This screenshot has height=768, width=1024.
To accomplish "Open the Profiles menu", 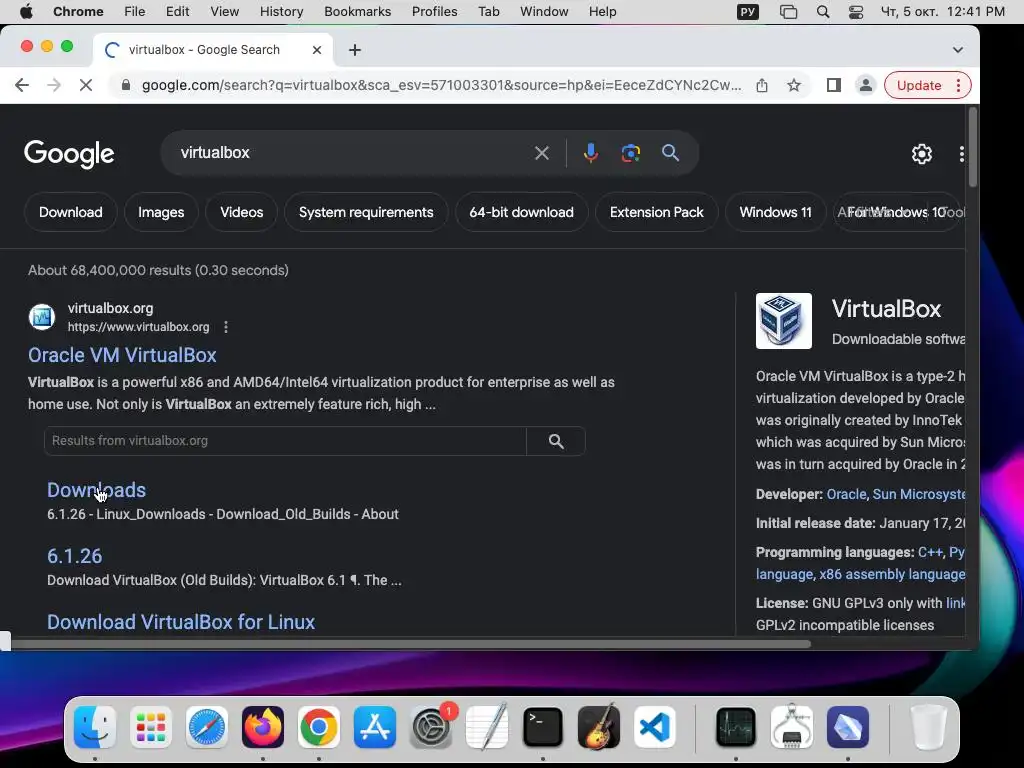I will point(434,11).
